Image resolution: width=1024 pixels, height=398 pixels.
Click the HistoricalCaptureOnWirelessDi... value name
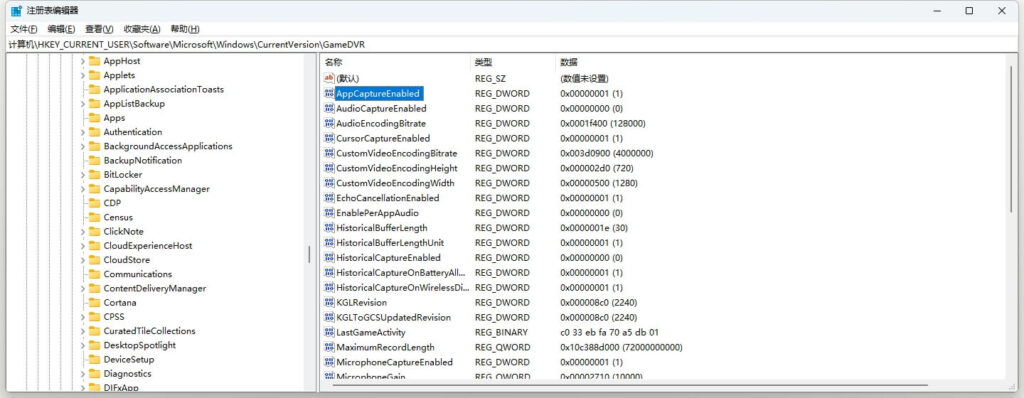[x=402, y=288]
